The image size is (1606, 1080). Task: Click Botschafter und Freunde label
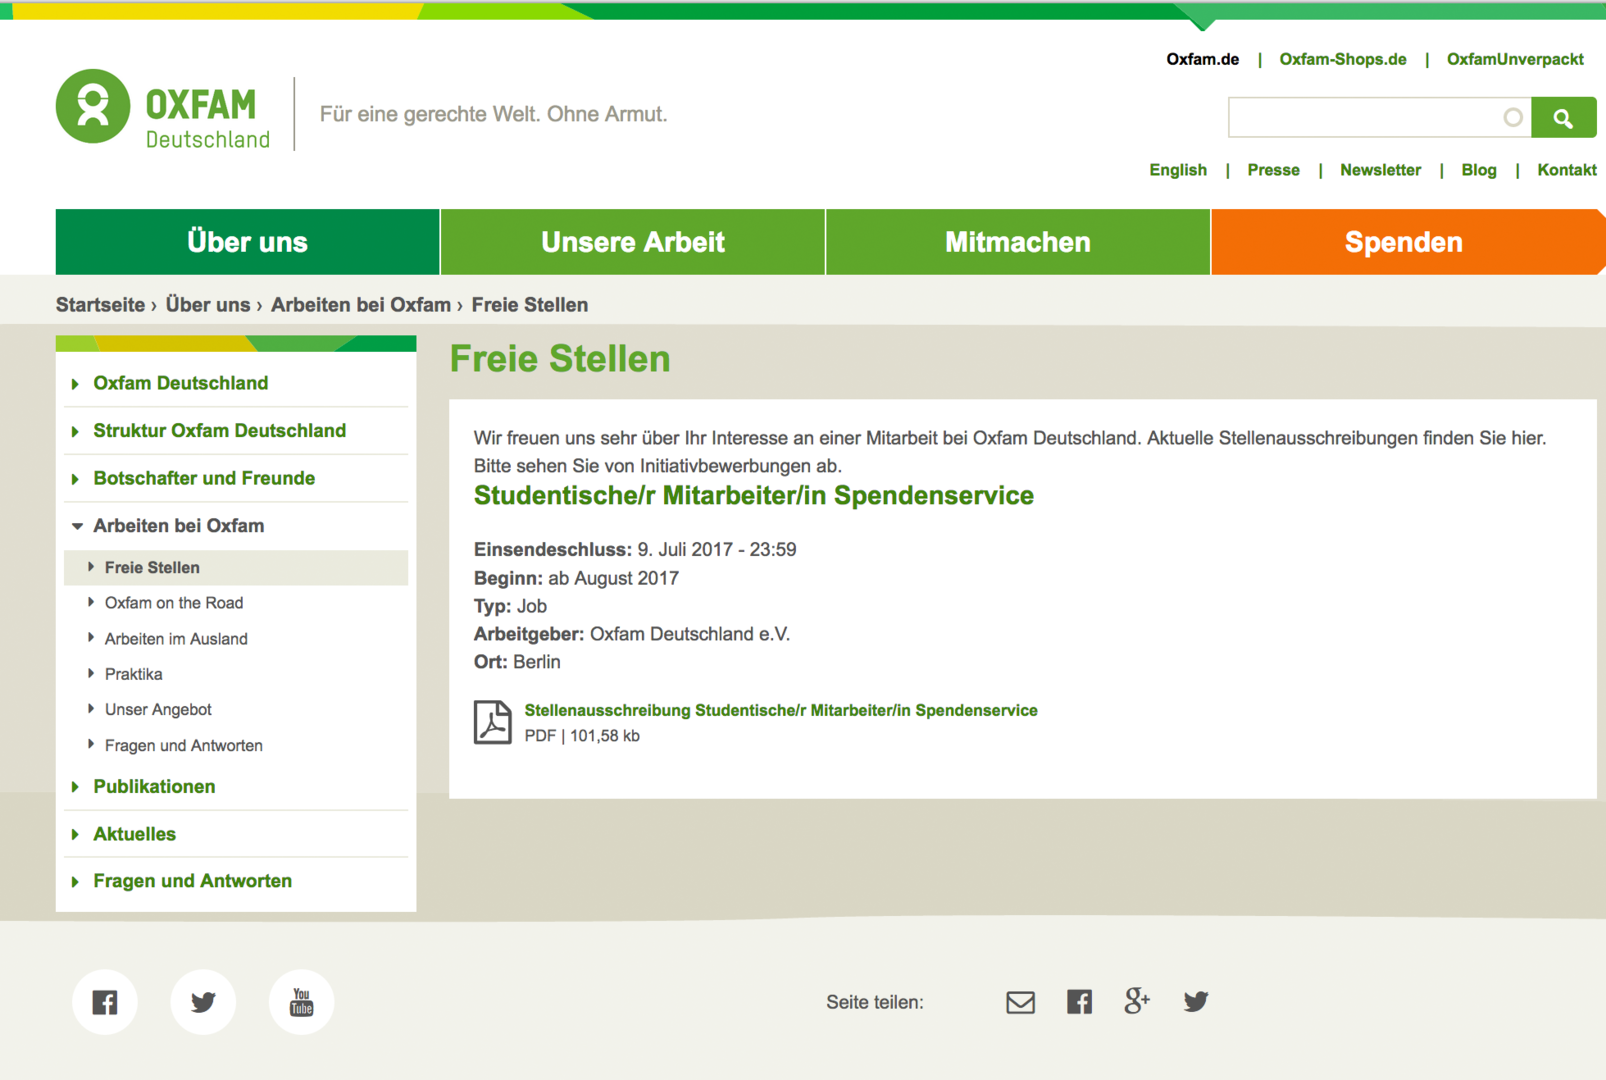click(x=204, y=479)
